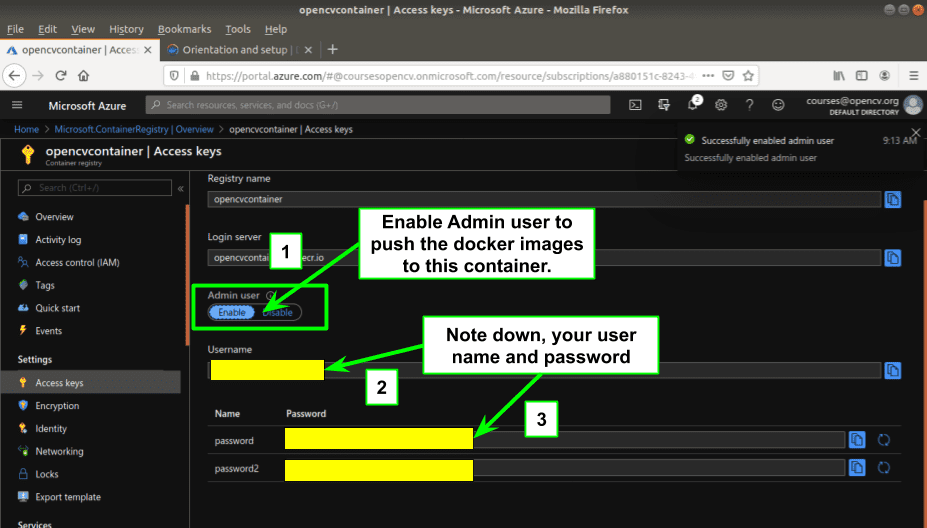Open the Bookmarks menu
927x528 pixels.
click(184, 29)
